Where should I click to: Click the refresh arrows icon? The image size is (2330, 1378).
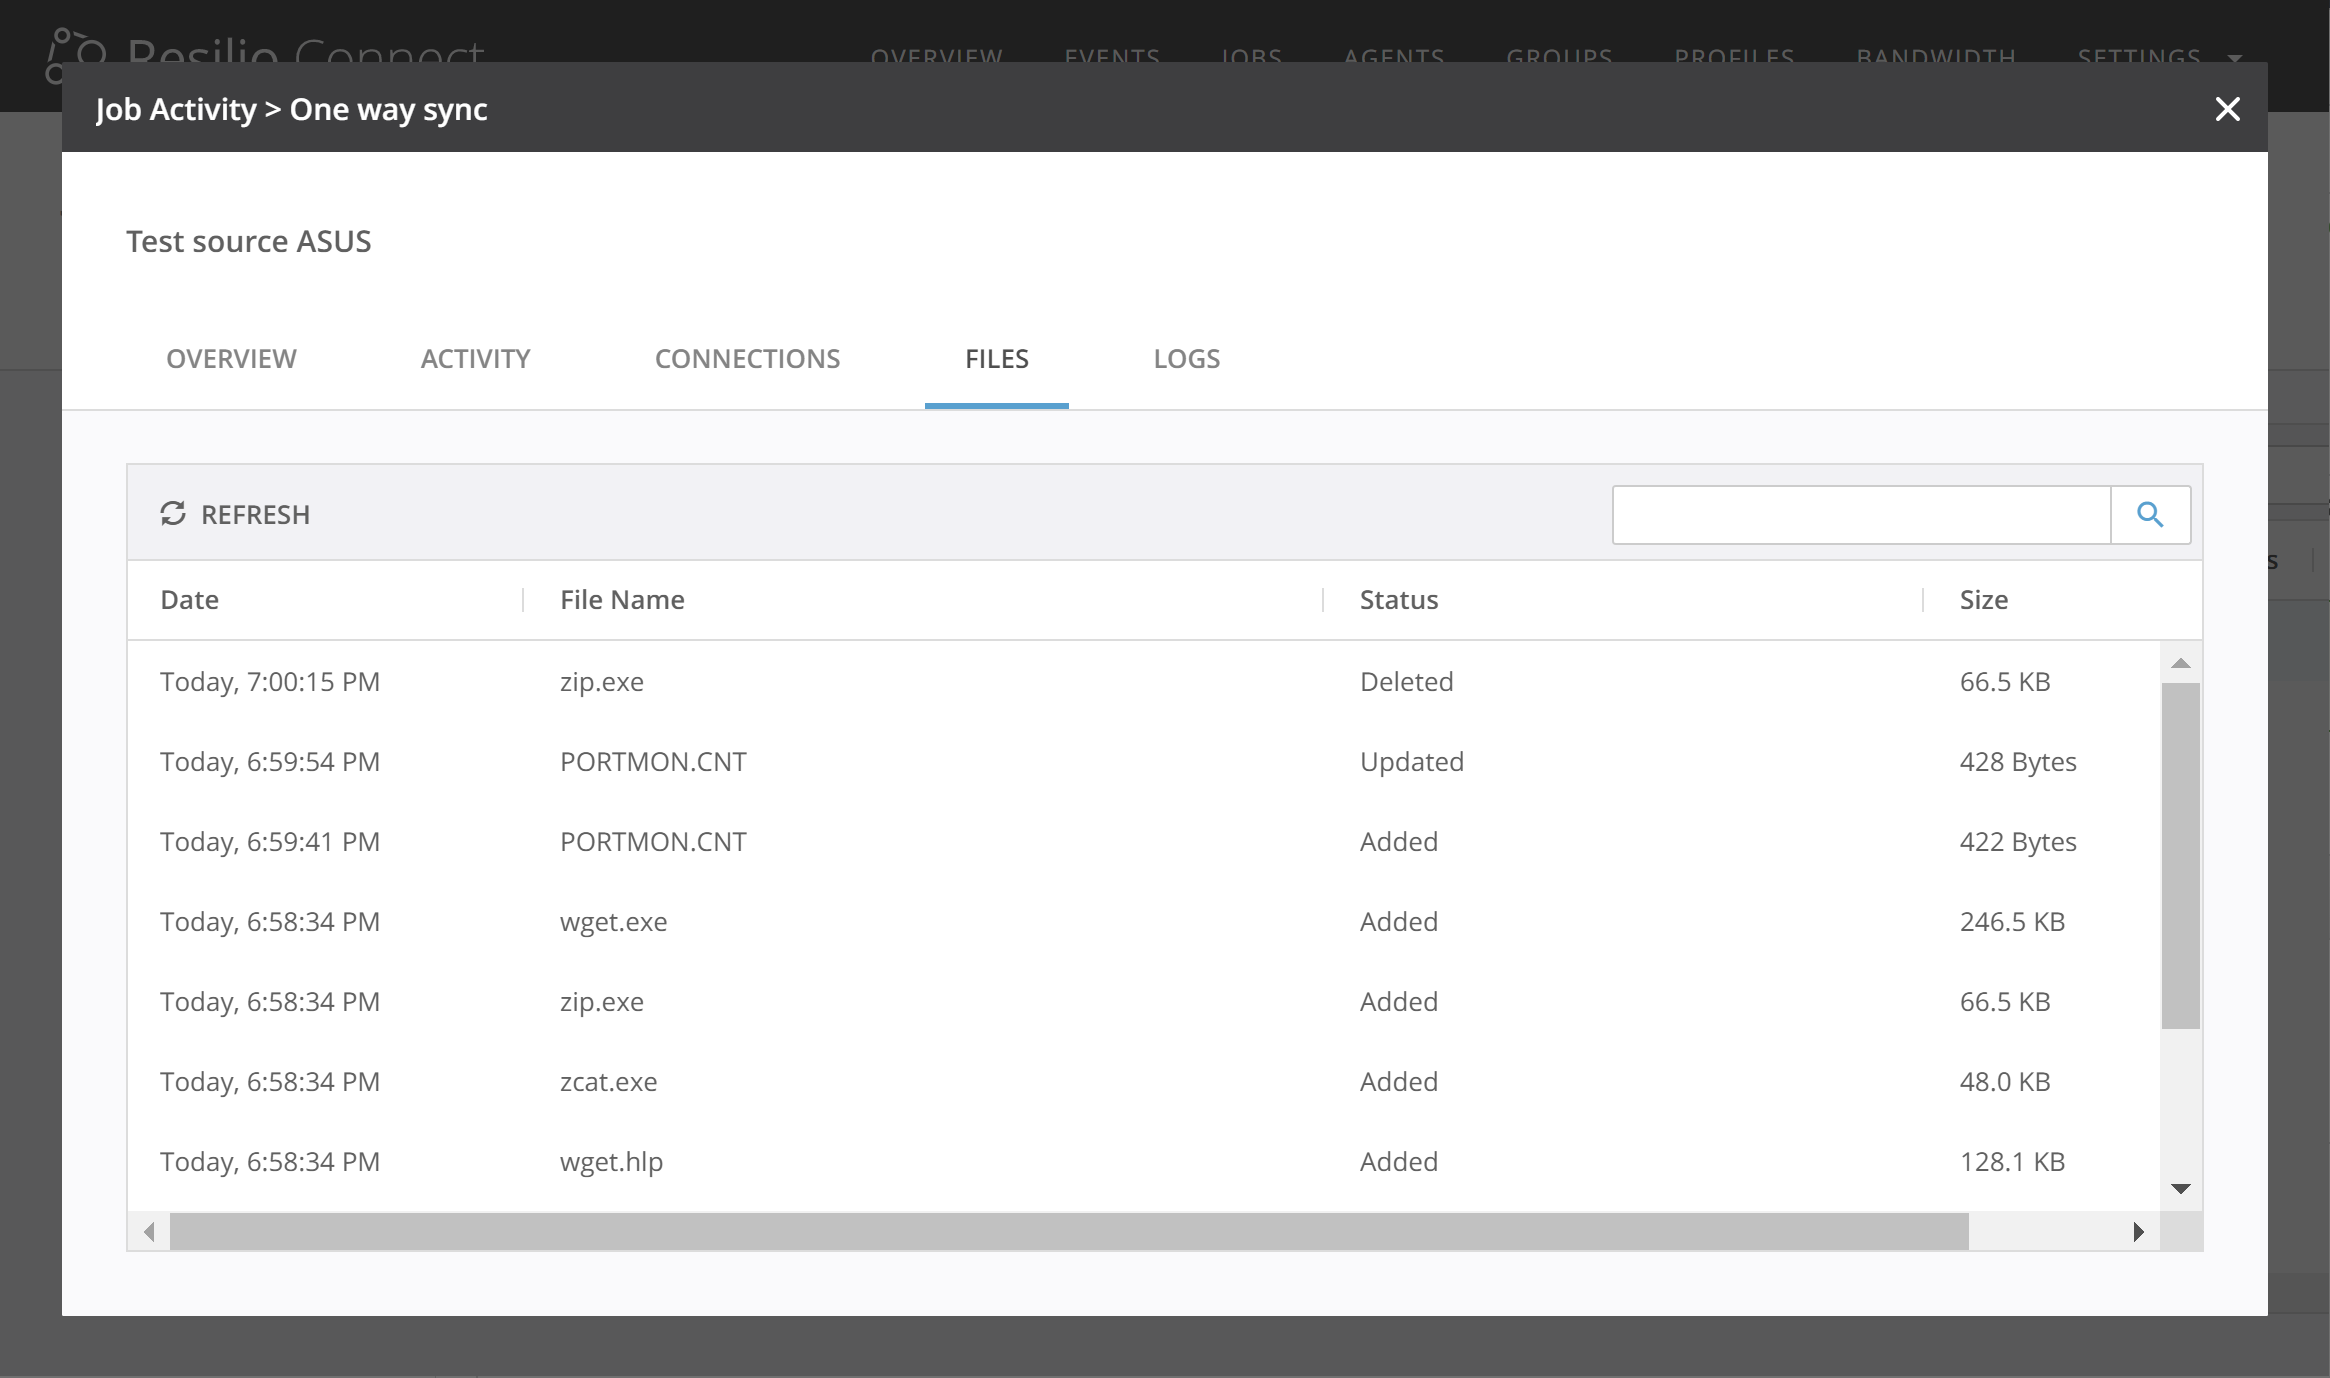(x=173, y=514)
